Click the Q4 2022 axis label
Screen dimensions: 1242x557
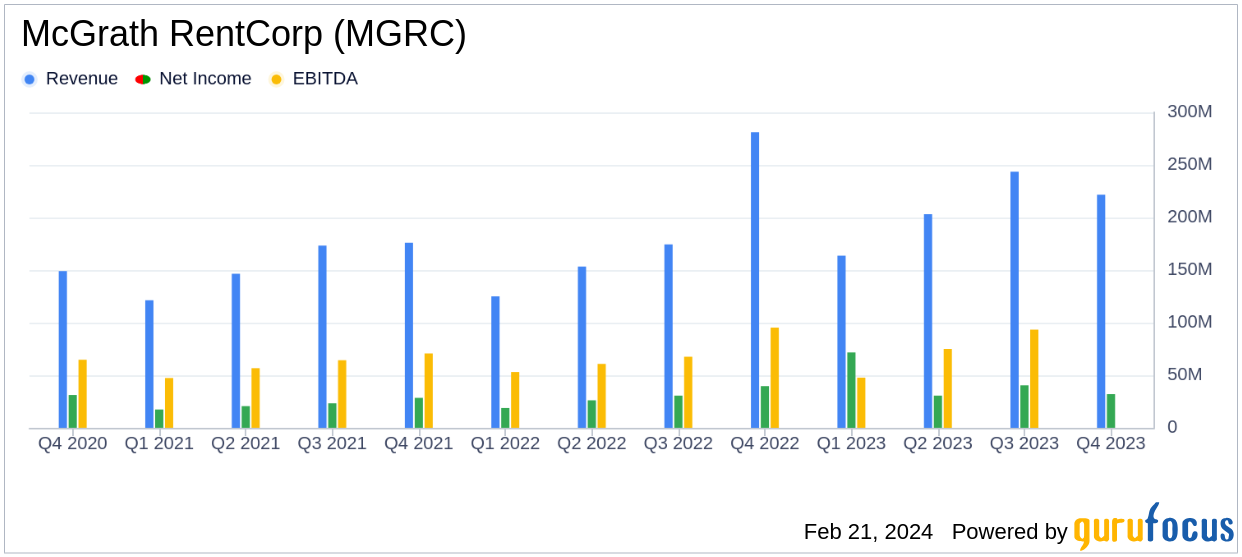click(765, 443)
